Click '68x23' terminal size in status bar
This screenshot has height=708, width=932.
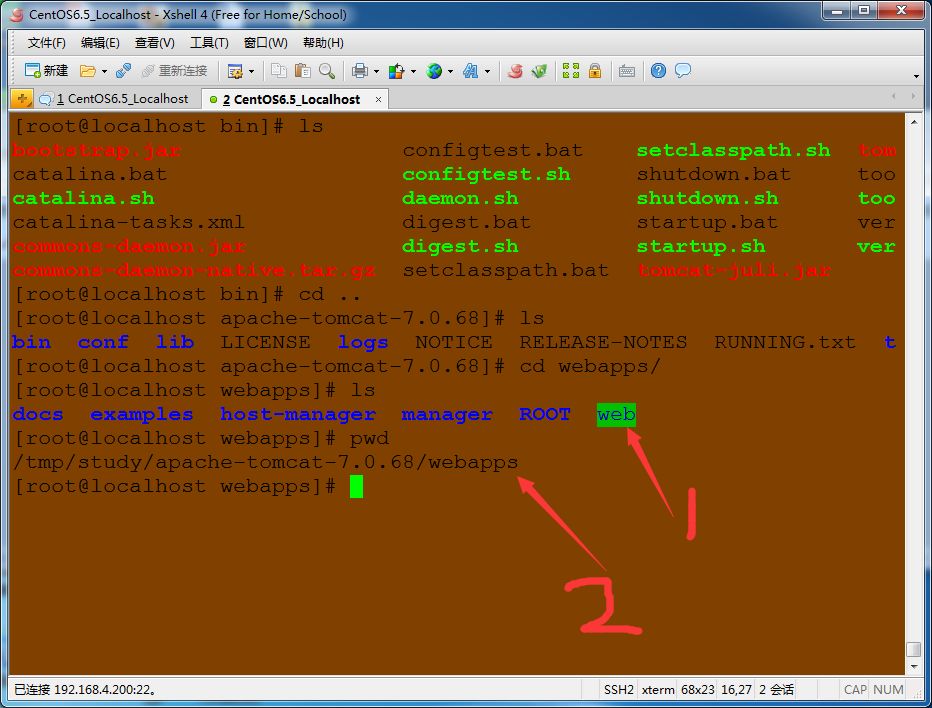click(x=698, y=690)
